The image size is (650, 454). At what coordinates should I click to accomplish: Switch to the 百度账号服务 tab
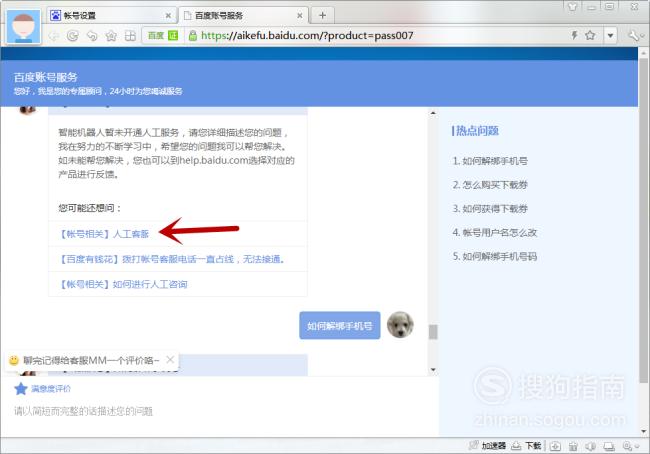tap(244, 16)
